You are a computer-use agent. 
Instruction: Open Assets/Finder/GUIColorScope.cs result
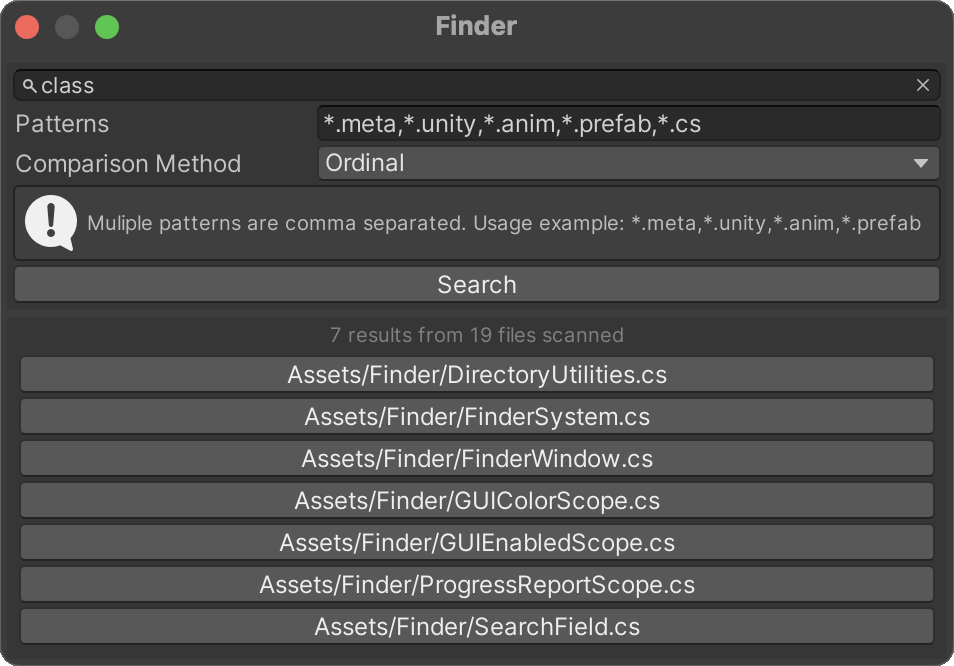pos(476,501)
